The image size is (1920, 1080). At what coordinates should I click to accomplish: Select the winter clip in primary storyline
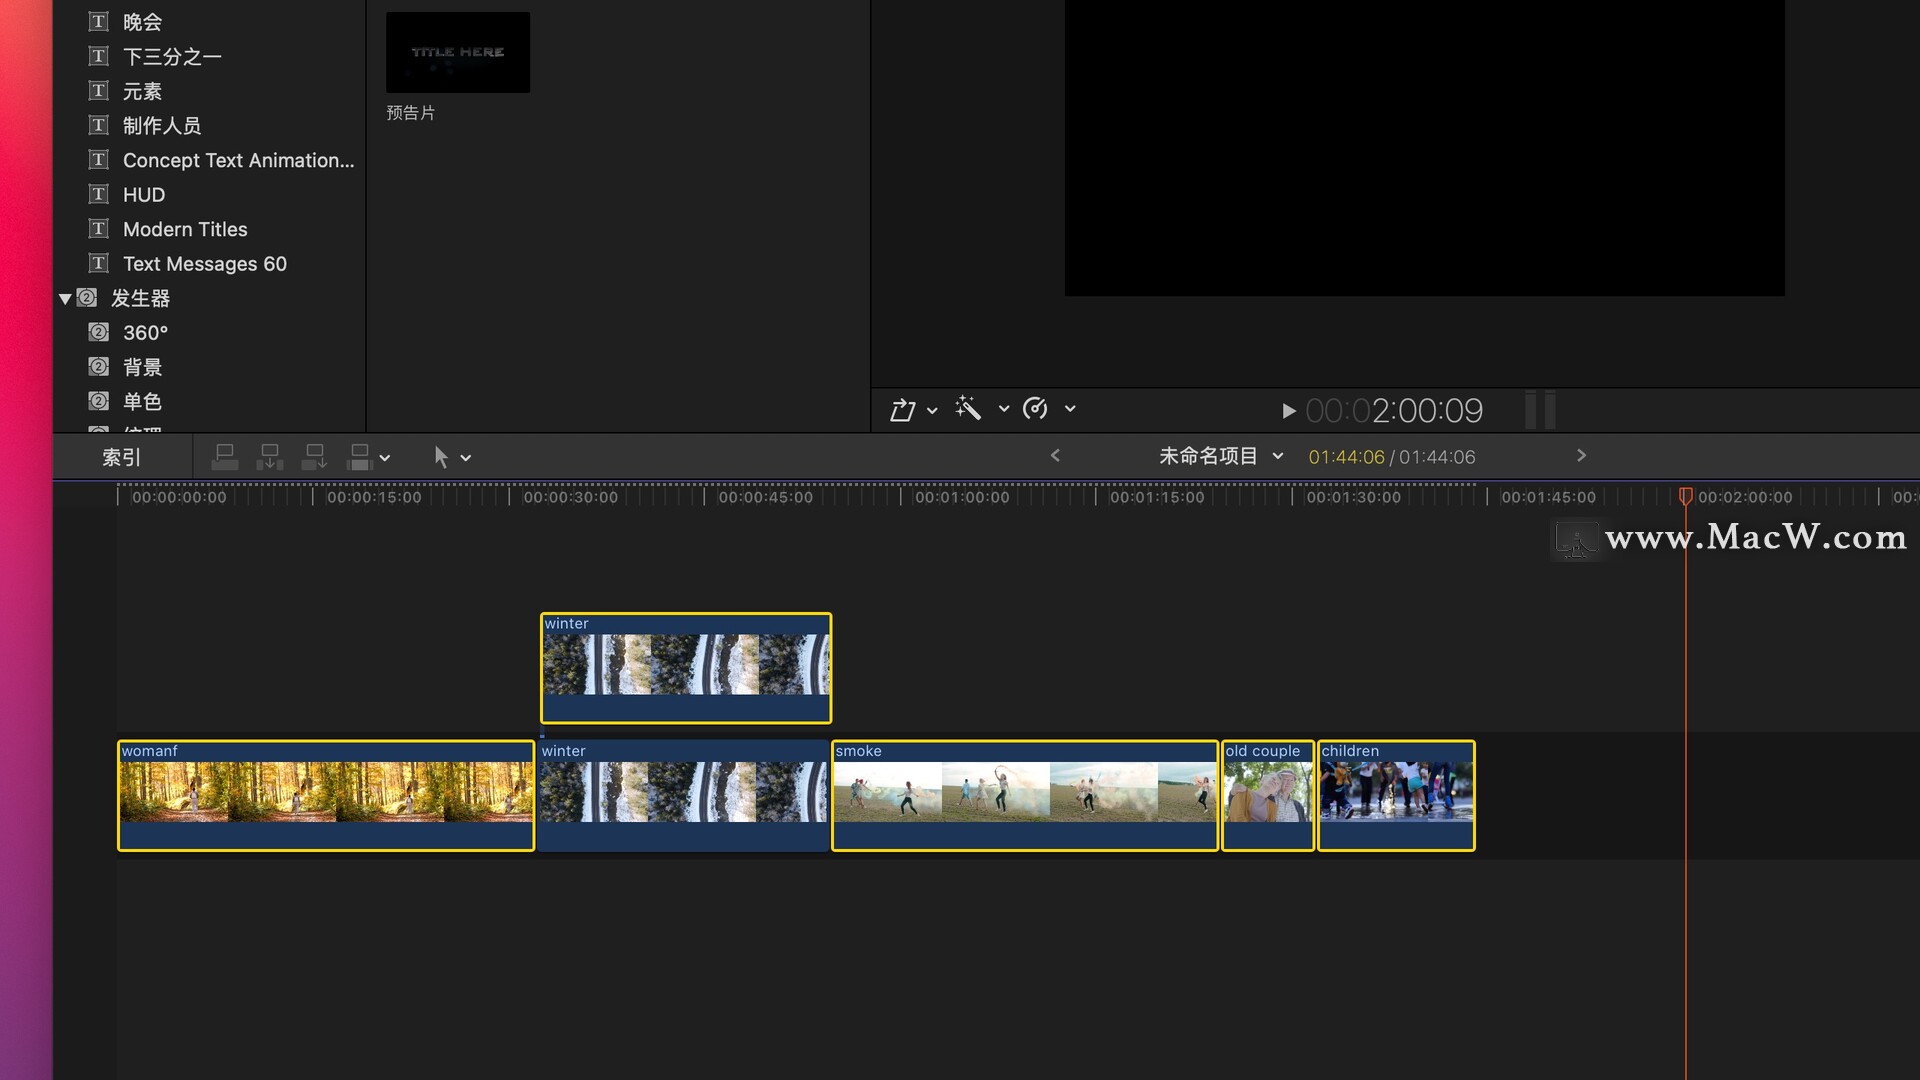684,796
